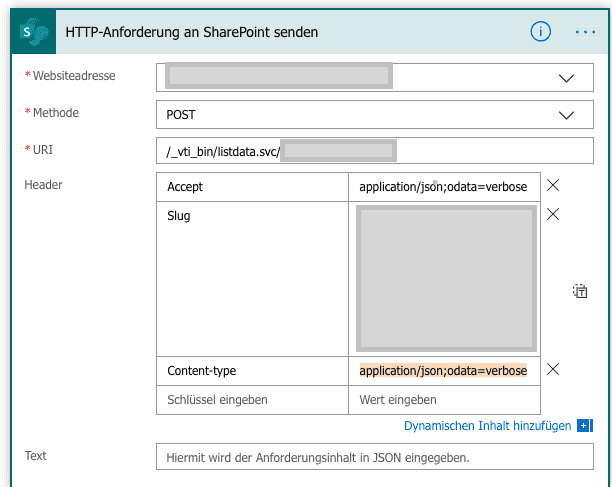Remove the Slug header row
This screenshot has width=612, height=487.
(x=553, y=214)
